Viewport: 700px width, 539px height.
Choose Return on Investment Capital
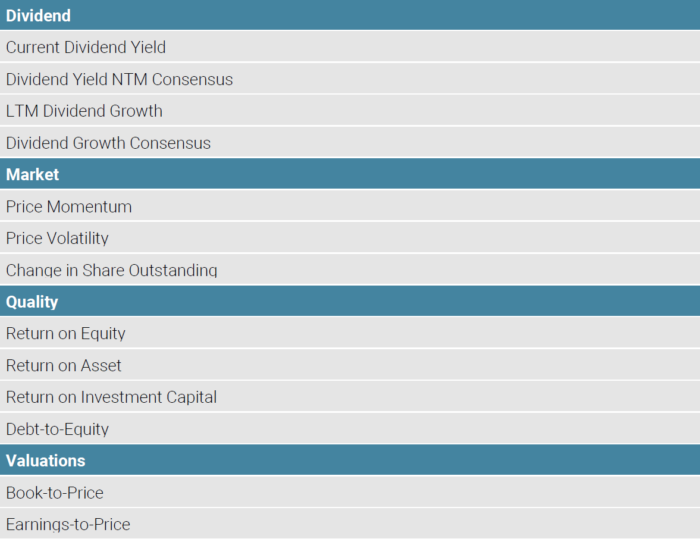coord(111,397)
